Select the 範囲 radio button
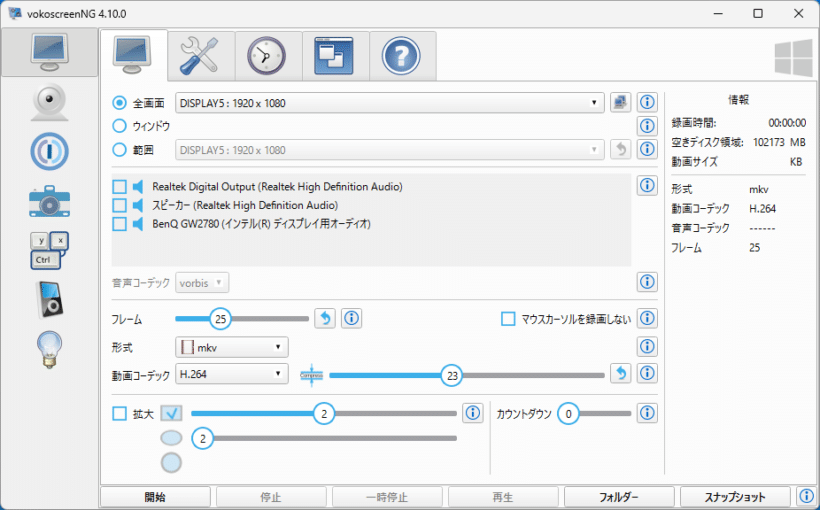Viewport: 820px width, 510px height. (x=119, y=150)
